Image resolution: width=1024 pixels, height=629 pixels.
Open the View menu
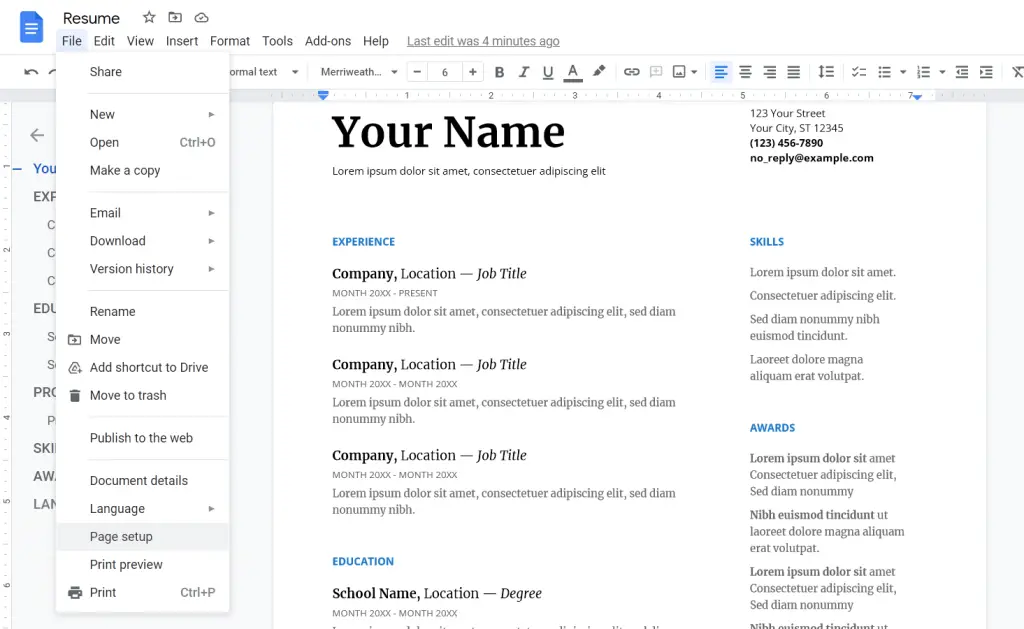(x=140, y=41)
